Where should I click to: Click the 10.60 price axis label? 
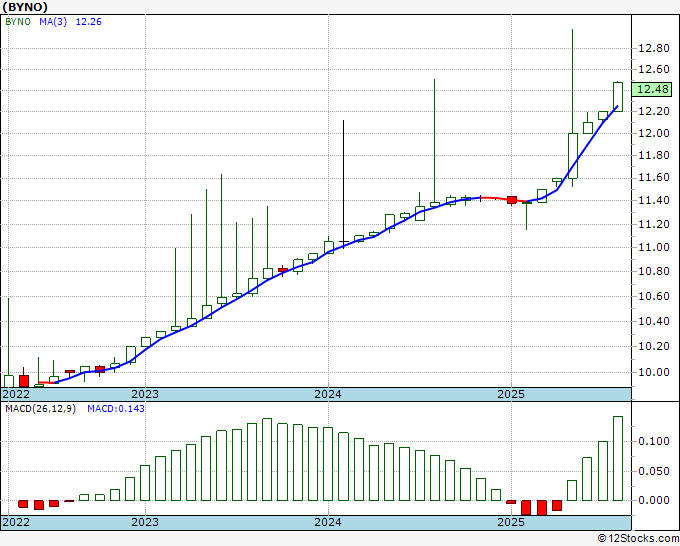click(654, 296)
